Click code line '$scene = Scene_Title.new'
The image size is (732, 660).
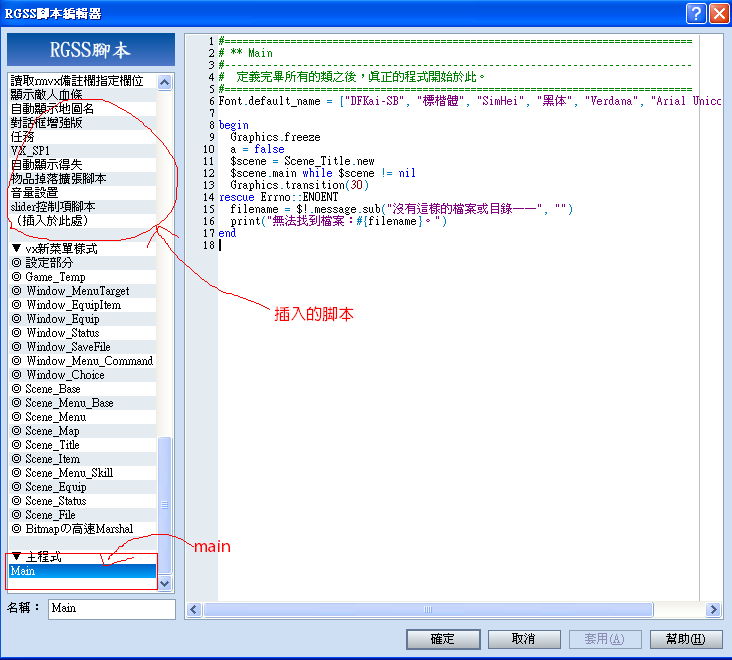(302, 161)
